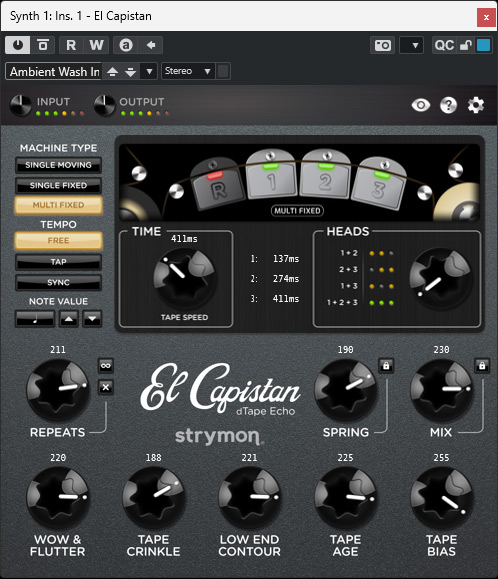Select SINGLE FIXED machine type

click(58, 185)
